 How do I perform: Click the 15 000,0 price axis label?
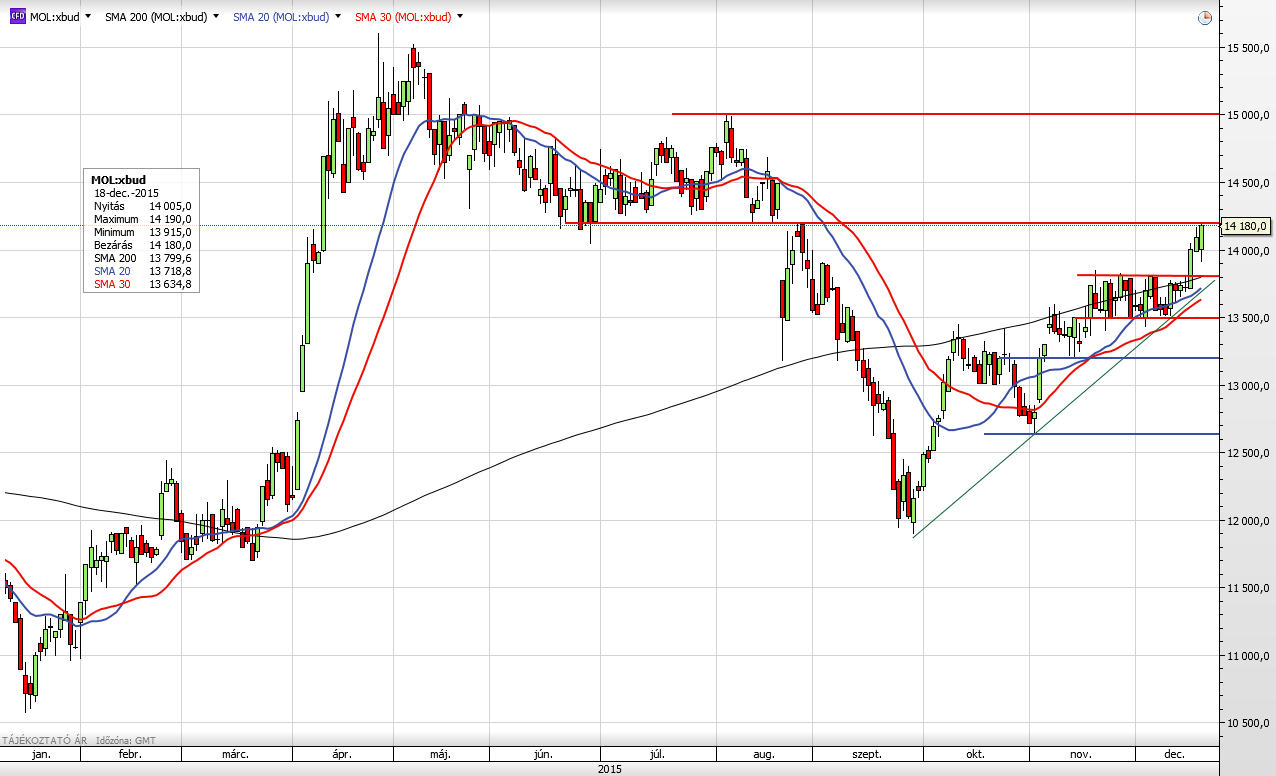click(1248, 115)
